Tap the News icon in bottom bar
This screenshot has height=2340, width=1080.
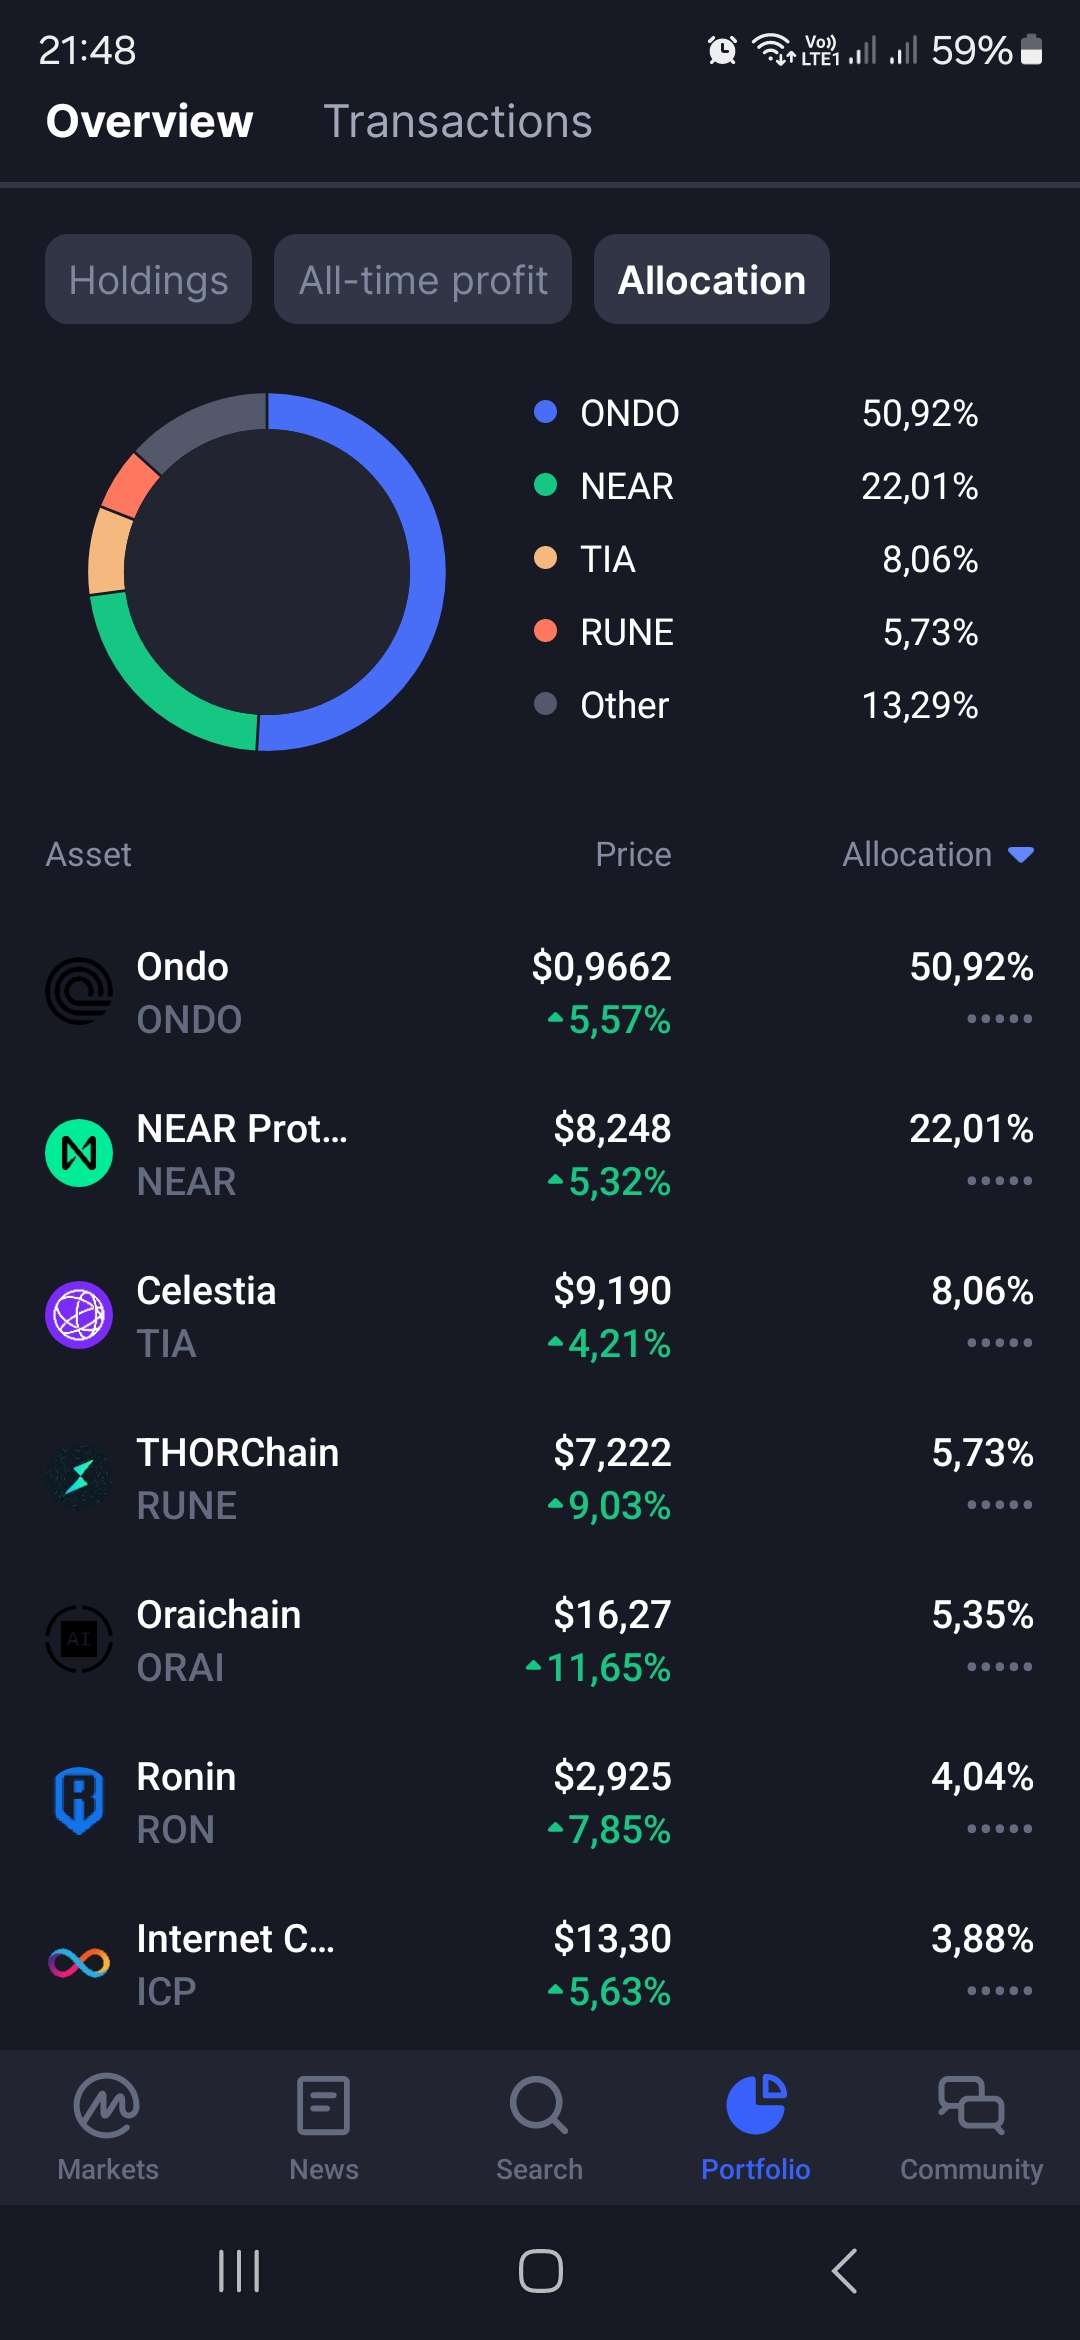click(323, 2106)
